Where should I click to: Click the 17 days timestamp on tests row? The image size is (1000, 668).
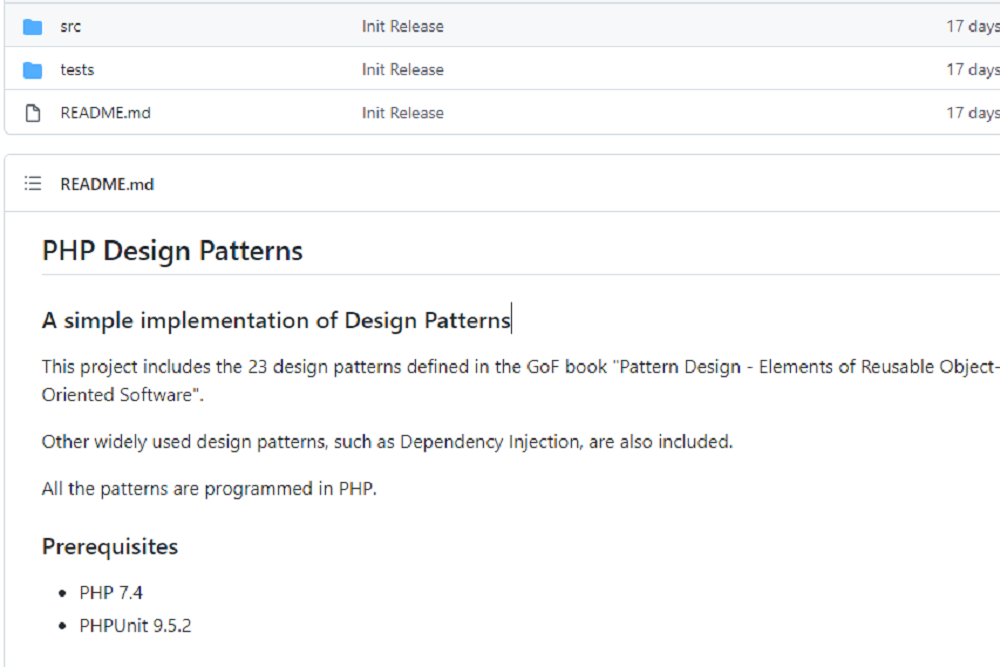pyautogui.click(x=972, y=70)
